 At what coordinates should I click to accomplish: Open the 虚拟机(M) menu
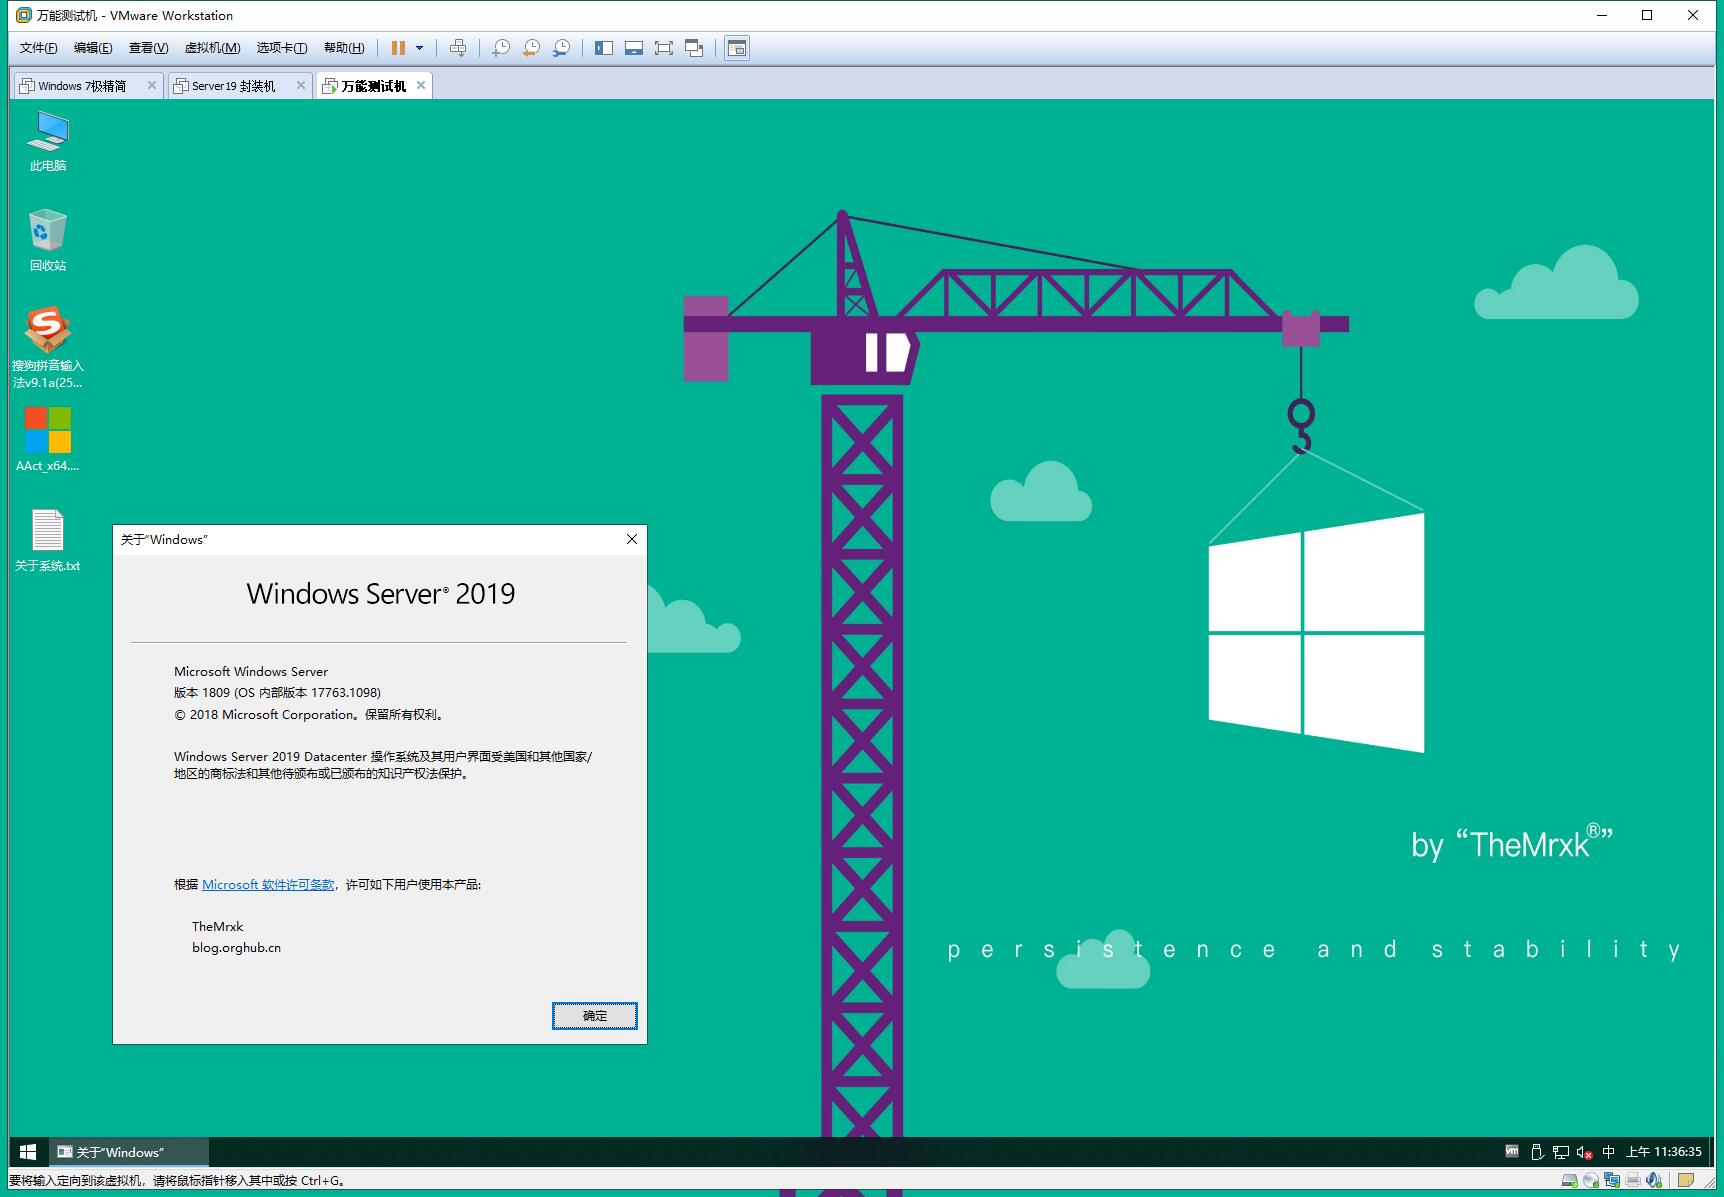[x=212, y=48]
